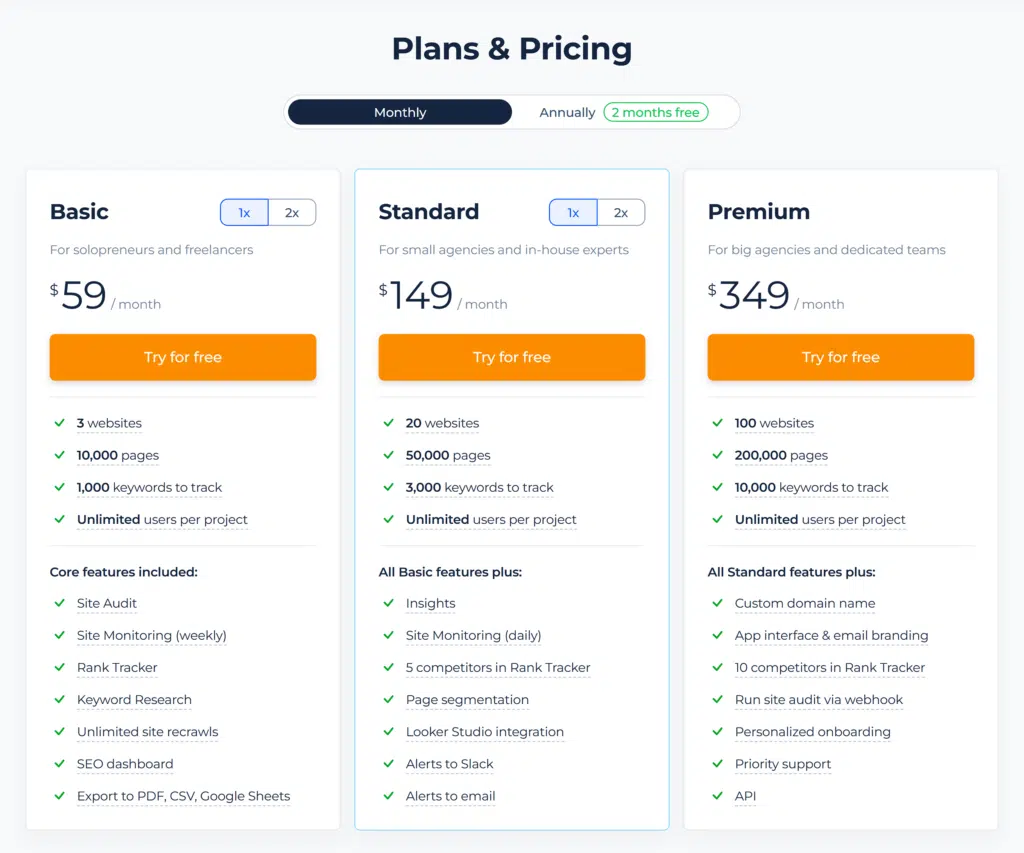Select 1x multiplier on Basic plan

point(244,212)
